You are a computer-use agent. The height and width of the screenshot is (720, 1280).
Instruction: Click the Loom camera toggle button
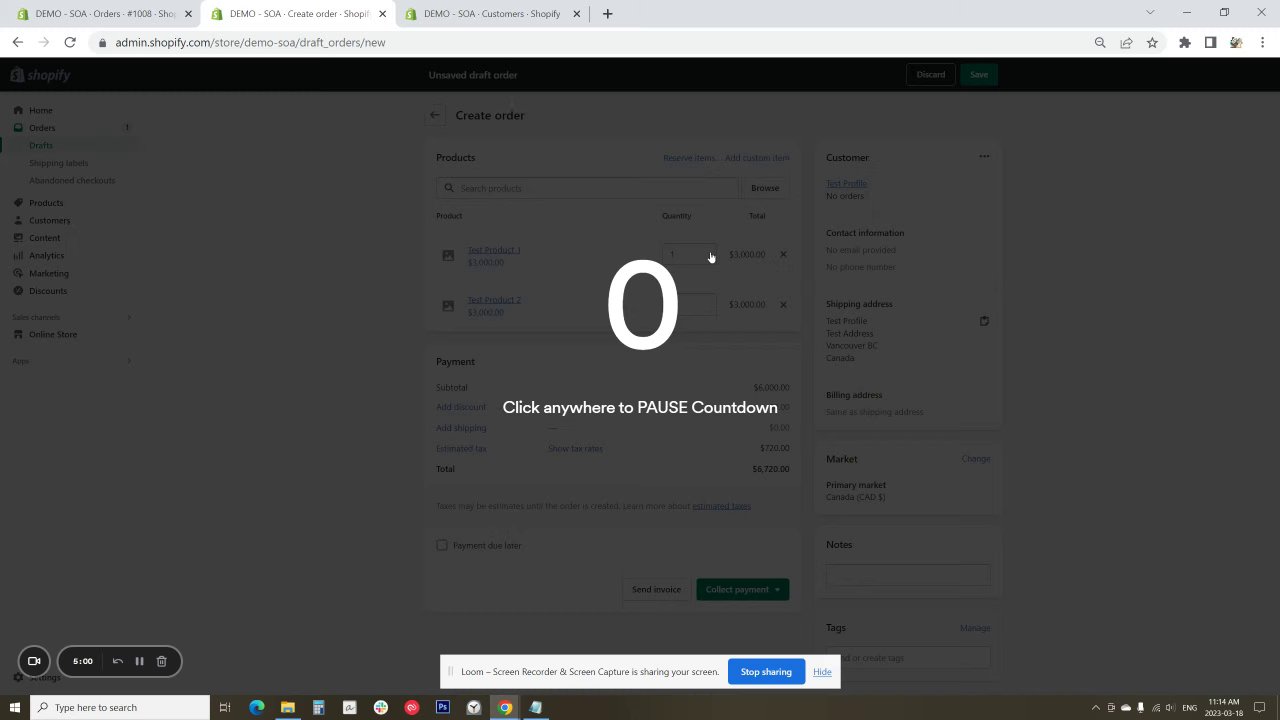tap(34, 661)
